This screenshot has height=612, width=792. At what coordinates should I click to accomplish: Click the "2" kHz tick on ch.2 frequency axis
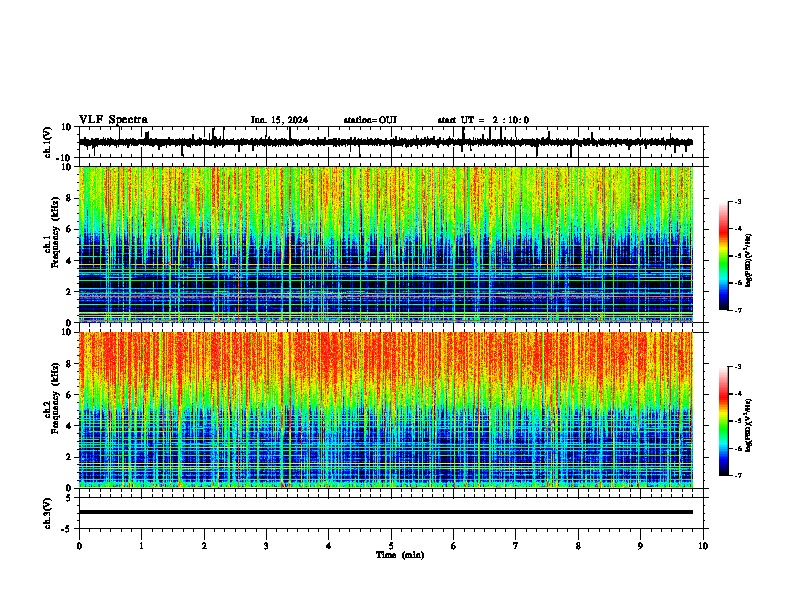(x=69, y=457)
